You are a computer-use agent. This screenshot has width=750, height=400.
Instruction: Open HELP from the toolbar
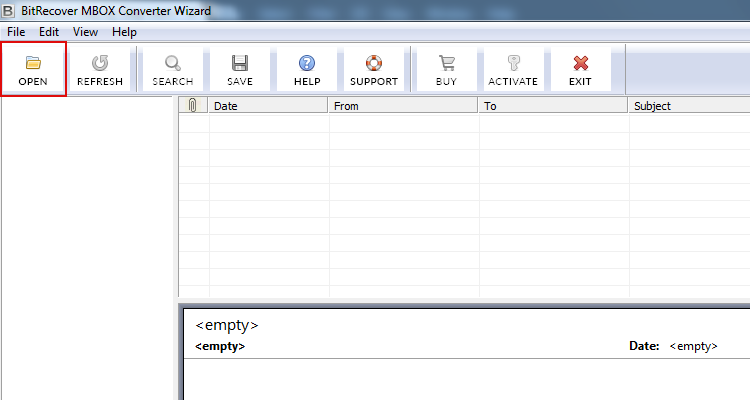click(307, 69)
